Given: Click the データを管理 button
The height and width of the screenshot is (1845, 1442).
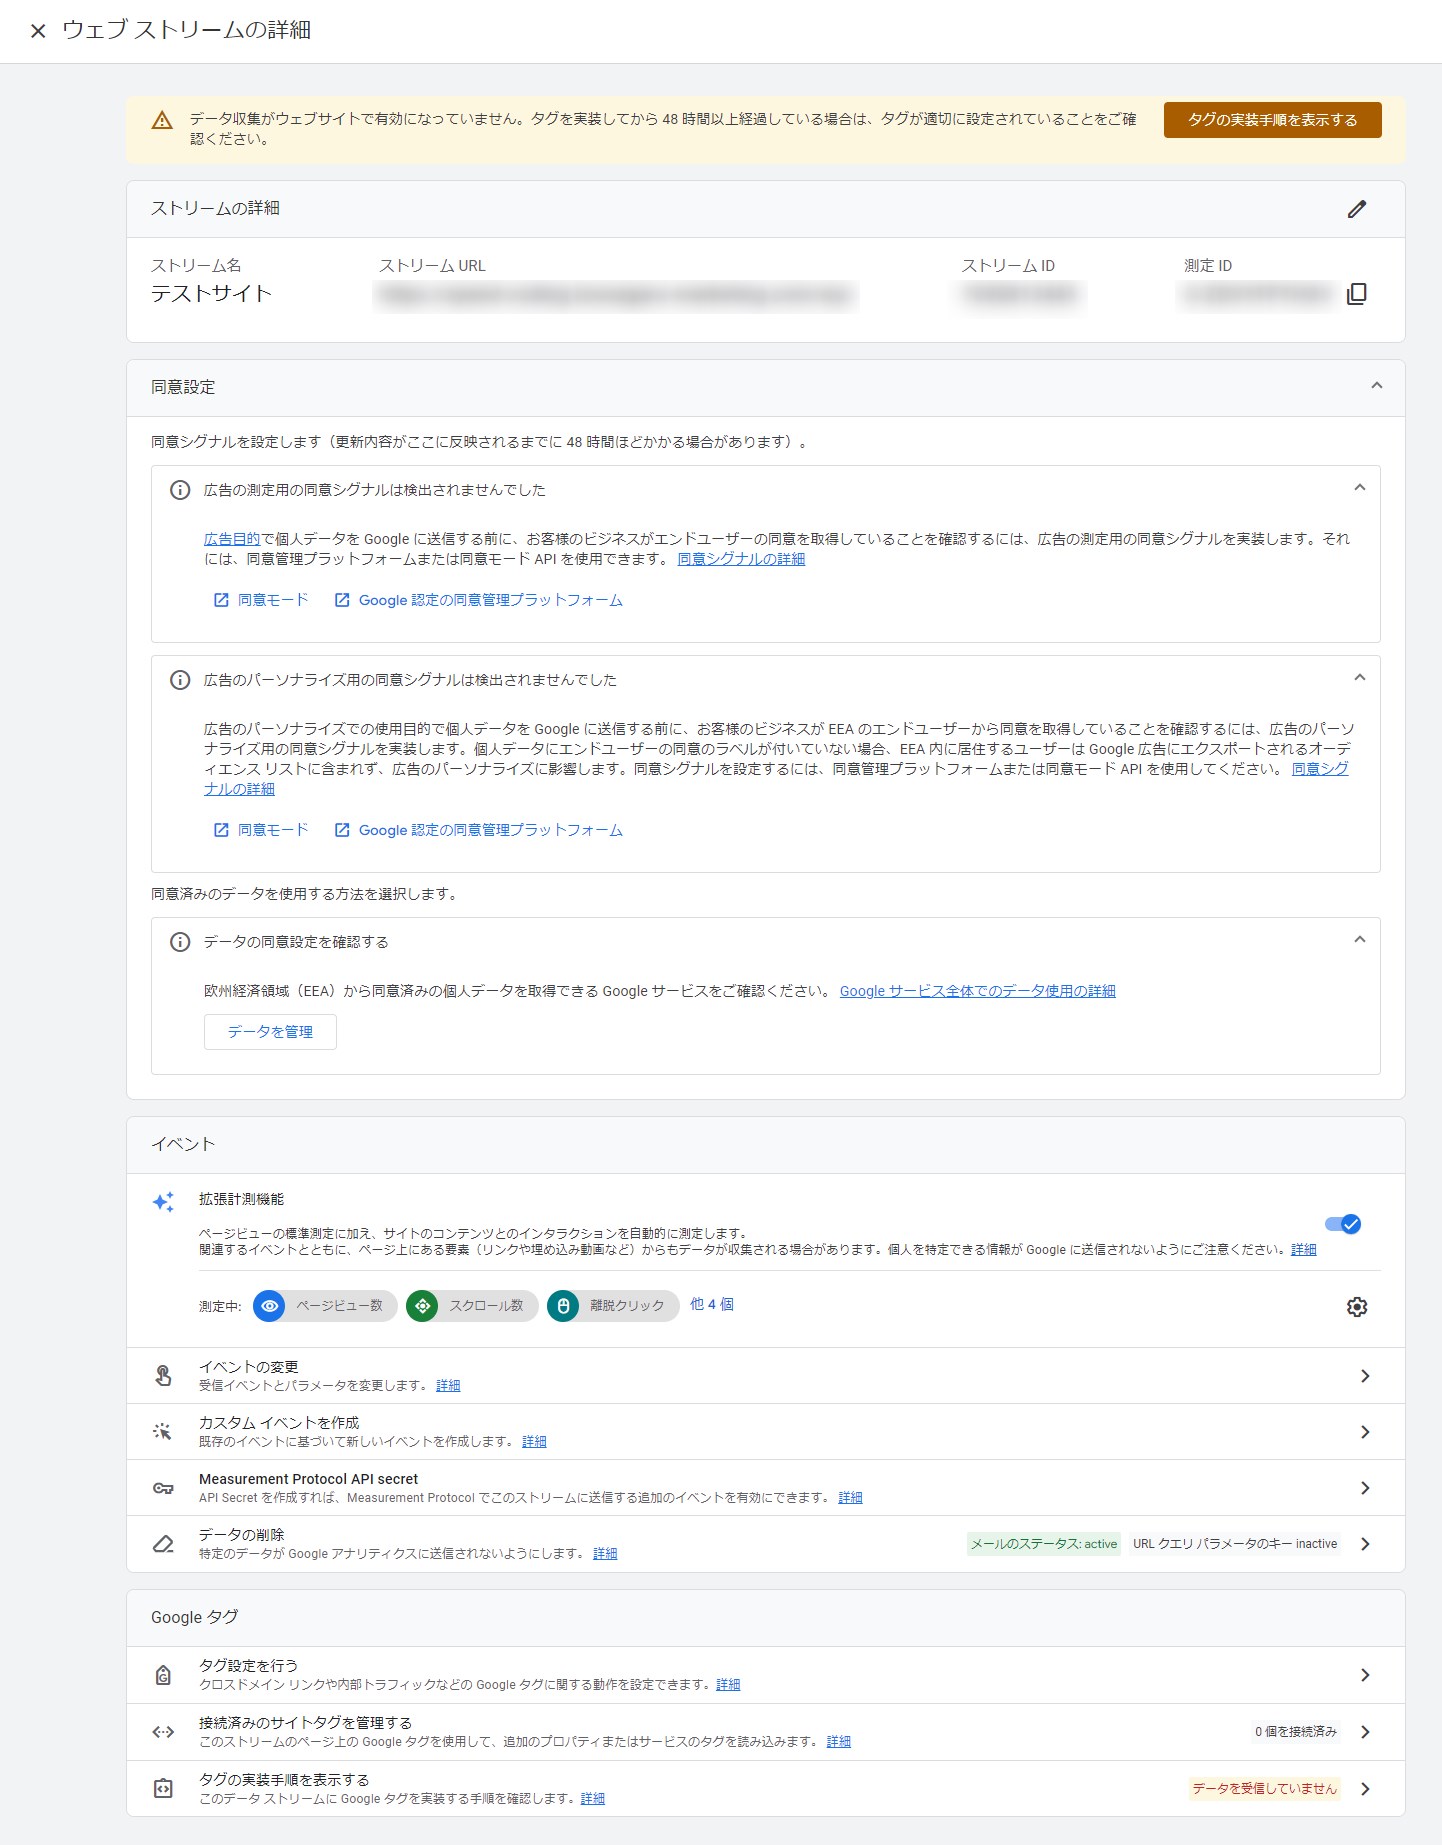Looking at the screenshot, I should tap(270, 1032).
